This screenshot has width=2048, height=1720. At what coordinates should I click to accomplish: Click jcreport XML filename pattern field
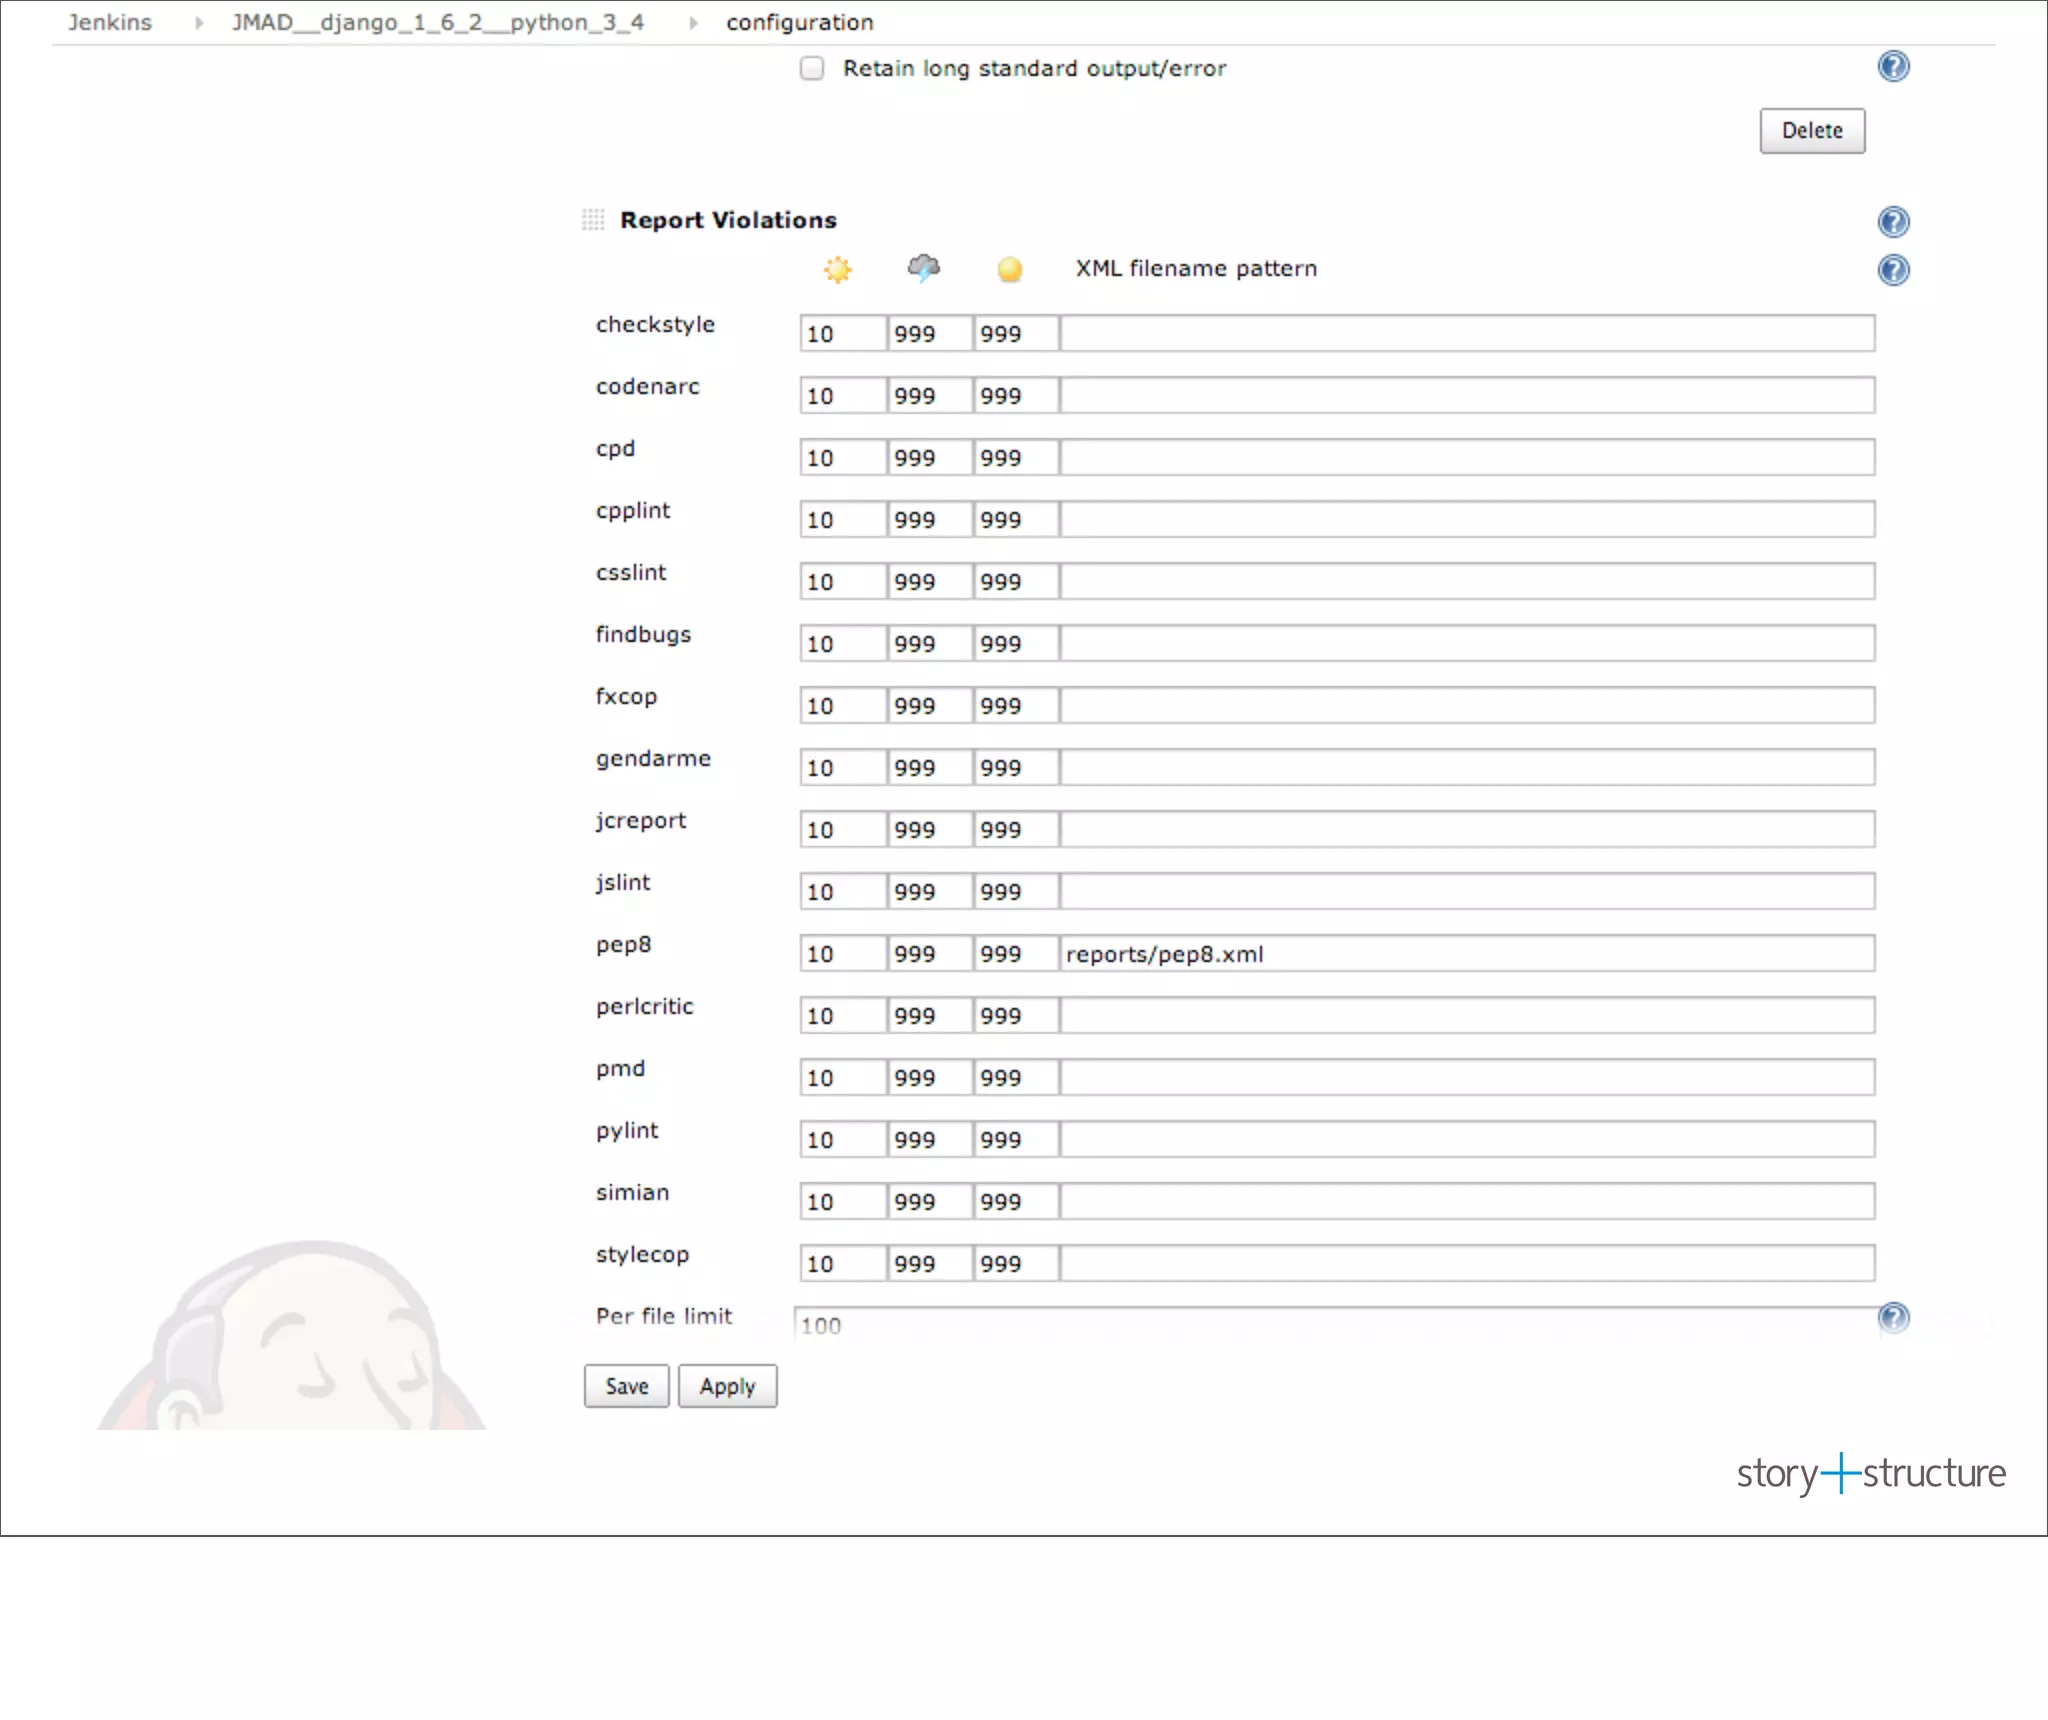click(x=1467, y=830)
